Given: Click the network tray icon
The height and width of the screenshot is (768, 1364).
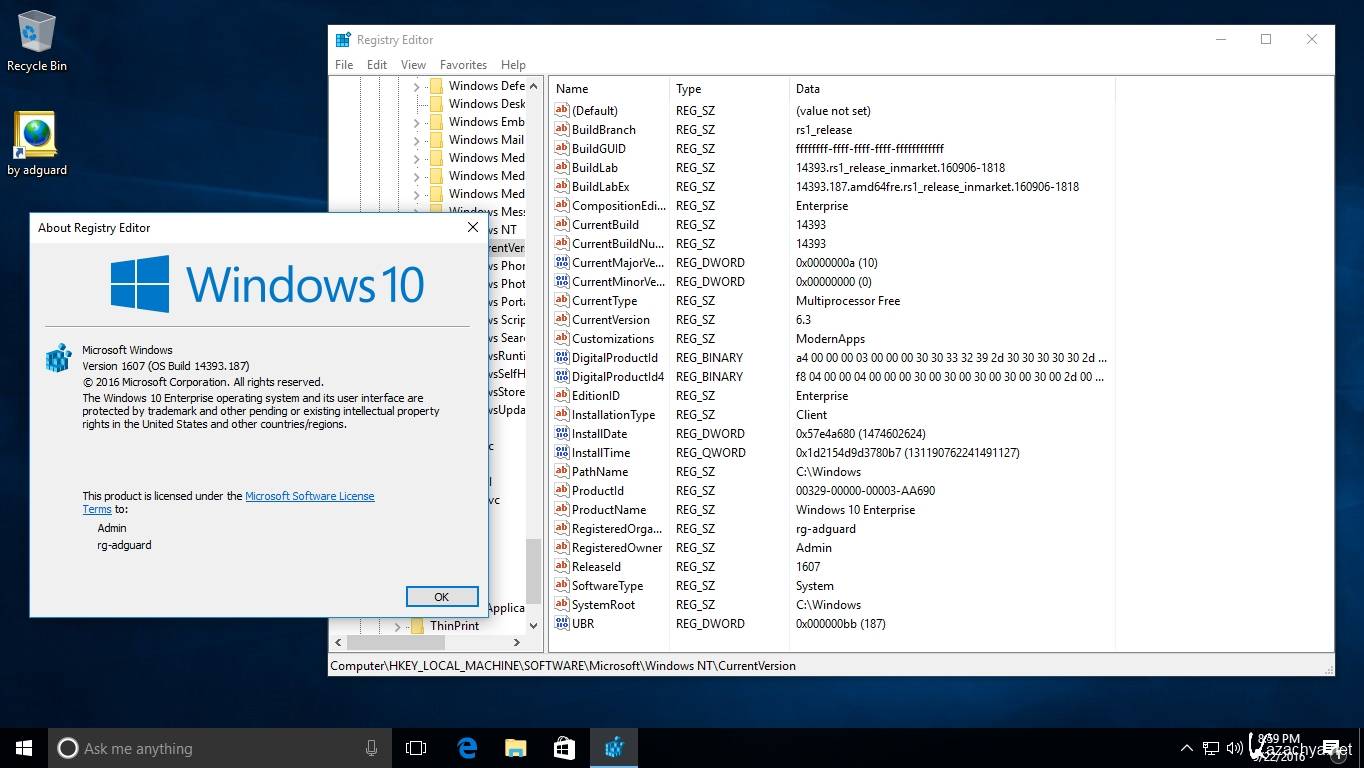Looking at the screenshot, I should (1211, 748).
